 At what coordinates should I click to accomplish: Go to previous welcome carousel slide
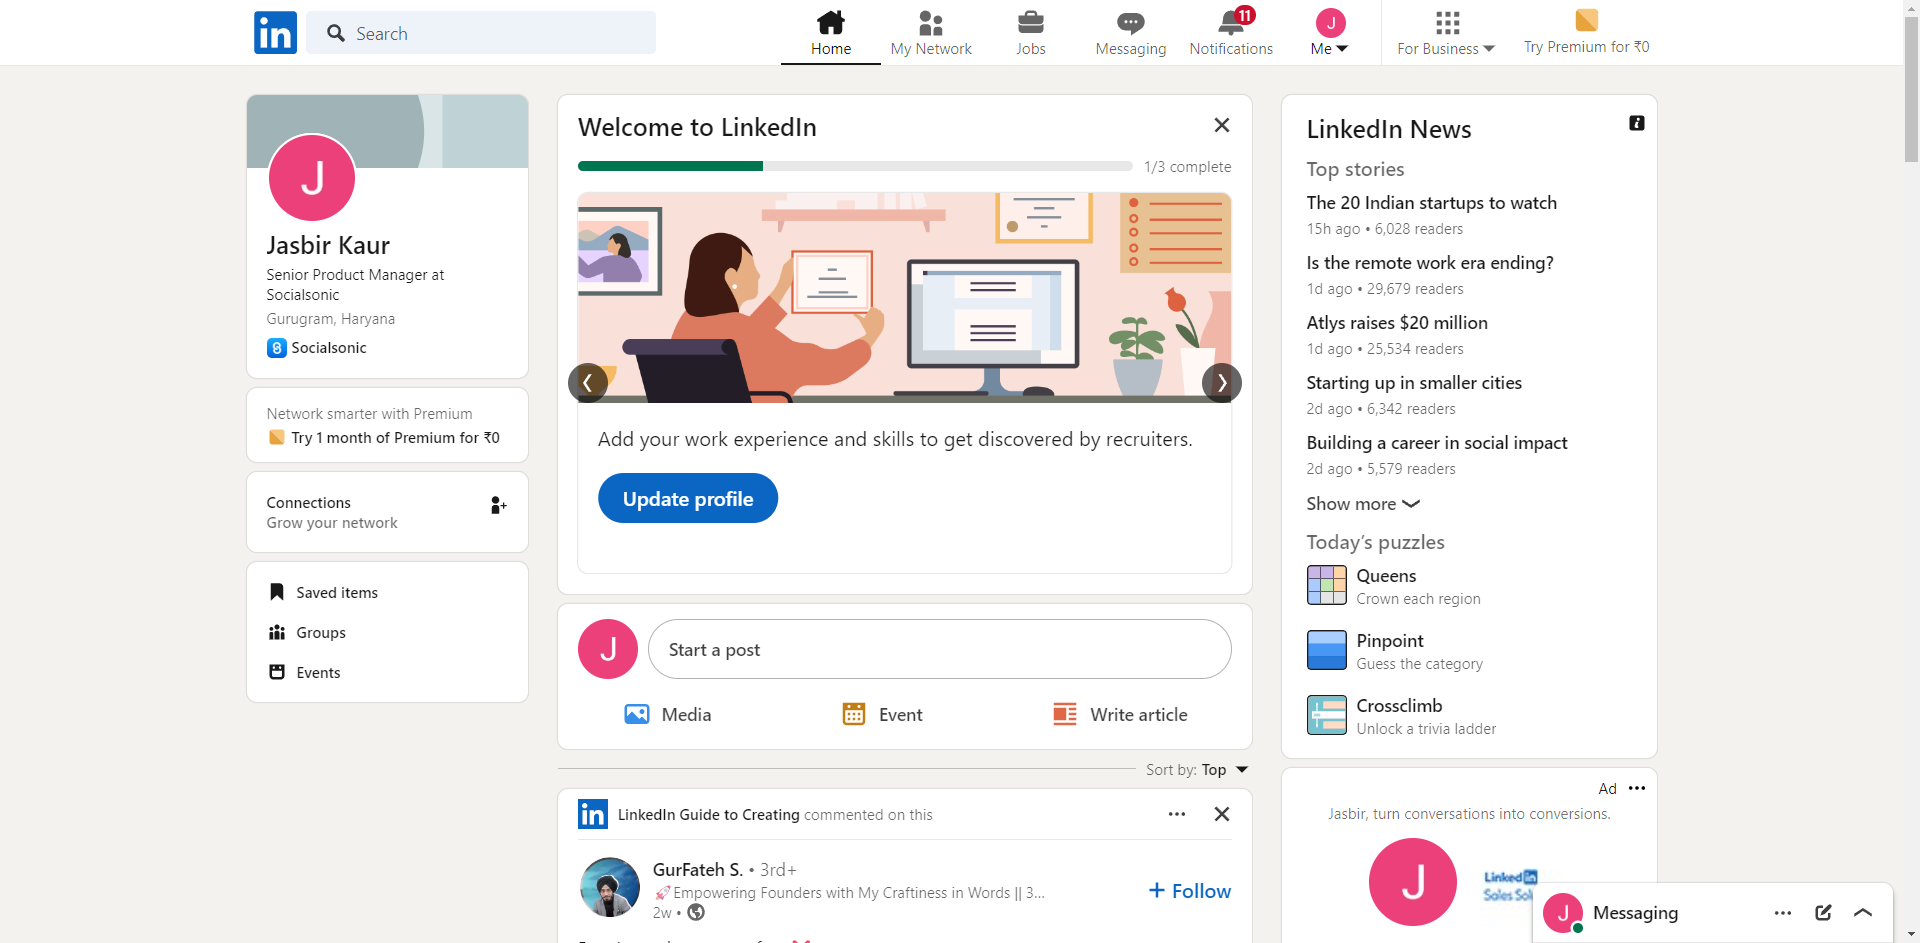588,383
